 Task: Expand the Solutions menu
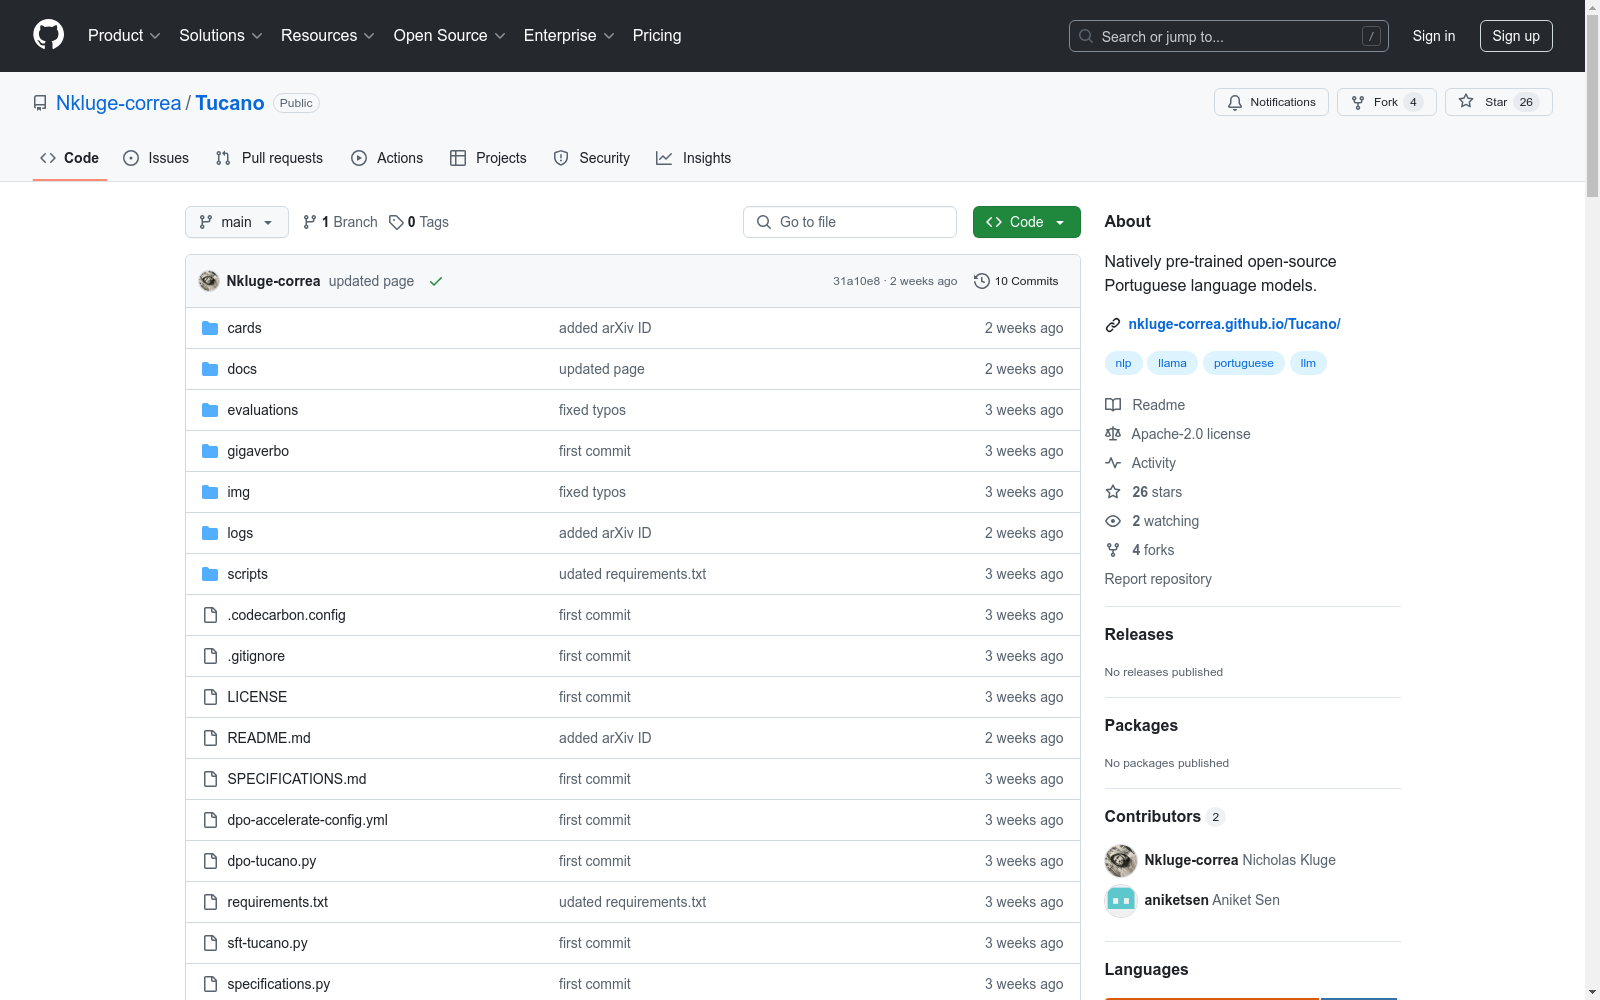click(221, 36)
